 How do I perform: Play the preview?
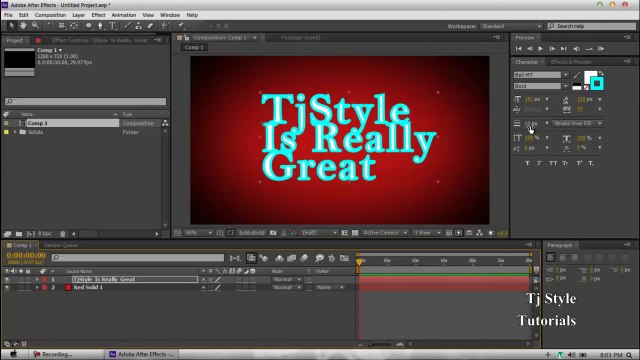point(541,49)
